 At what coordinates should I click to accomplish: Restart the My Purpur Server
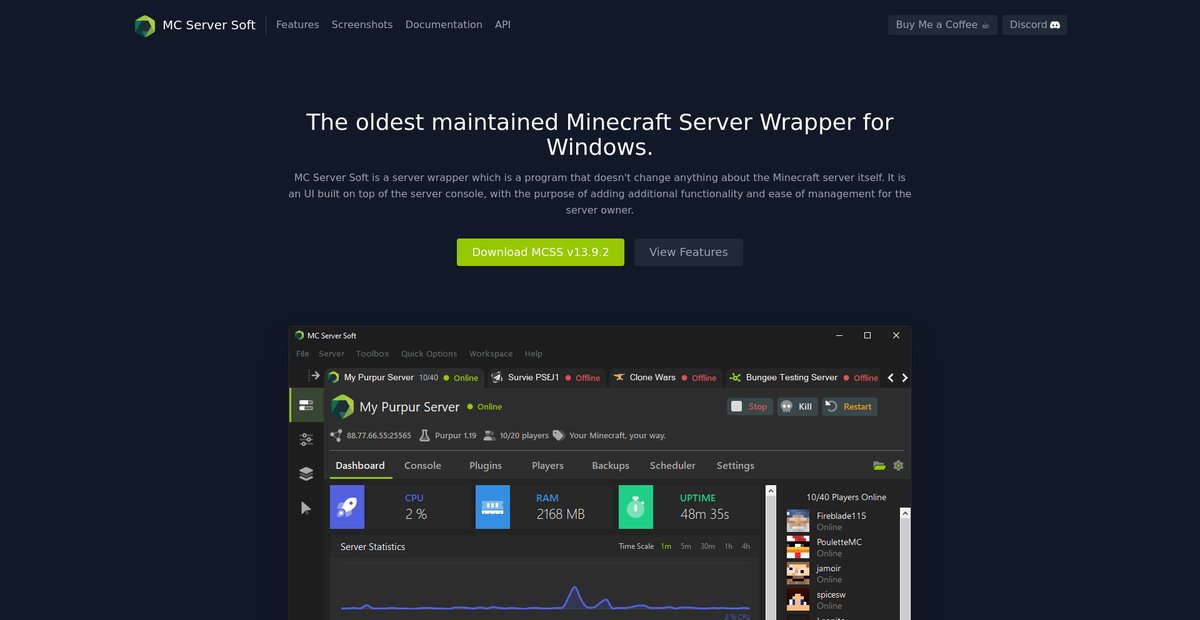point(850,407)
